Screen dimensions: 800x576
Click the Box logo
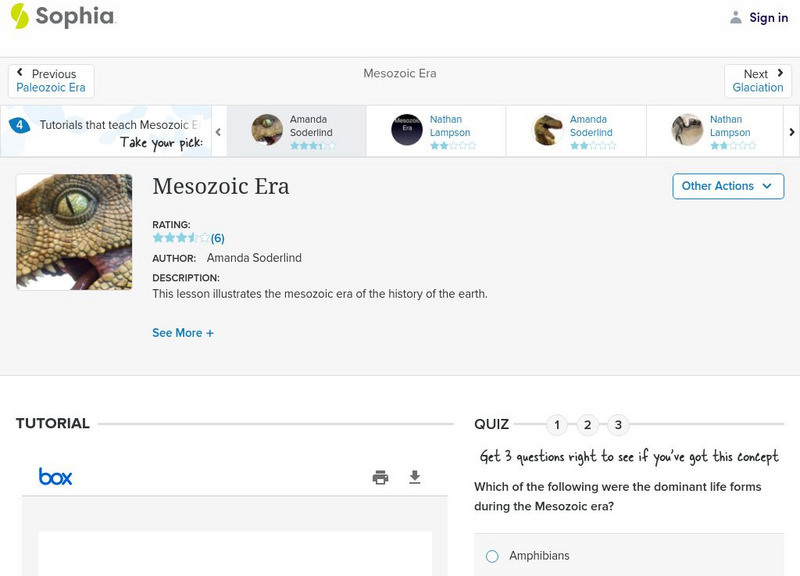click(x=55, y=477)
